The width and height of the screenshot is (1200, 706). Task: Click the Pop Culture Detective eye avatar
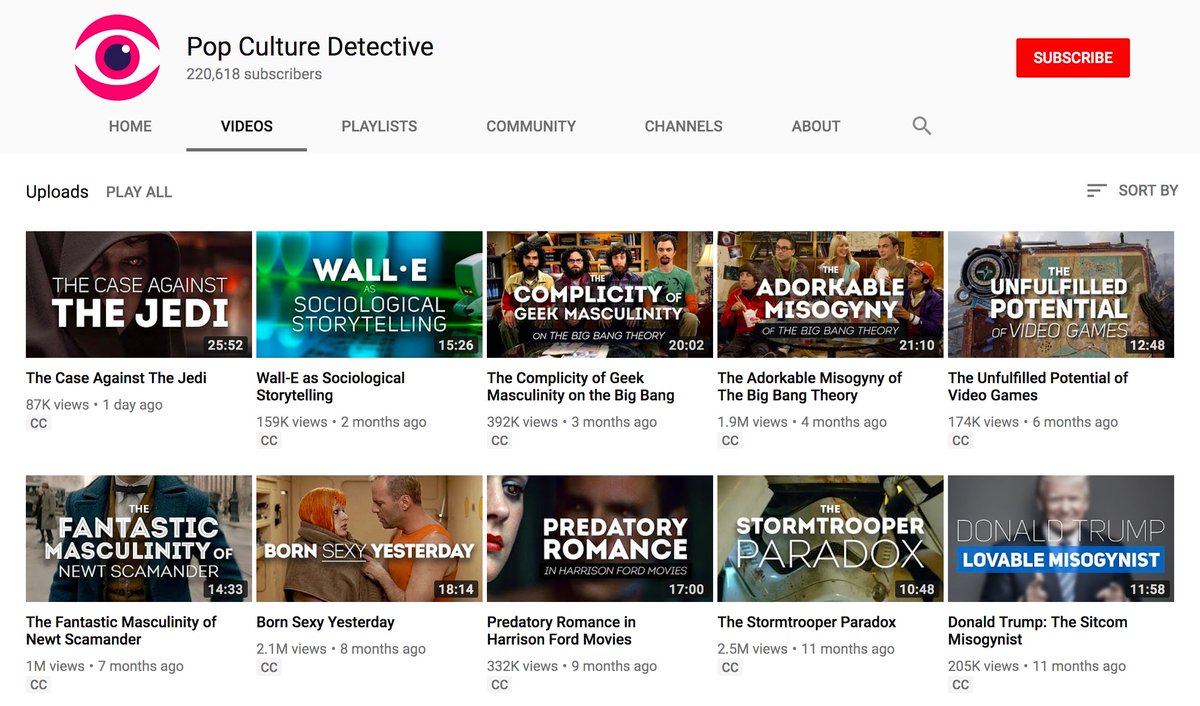tap(117, 58)
